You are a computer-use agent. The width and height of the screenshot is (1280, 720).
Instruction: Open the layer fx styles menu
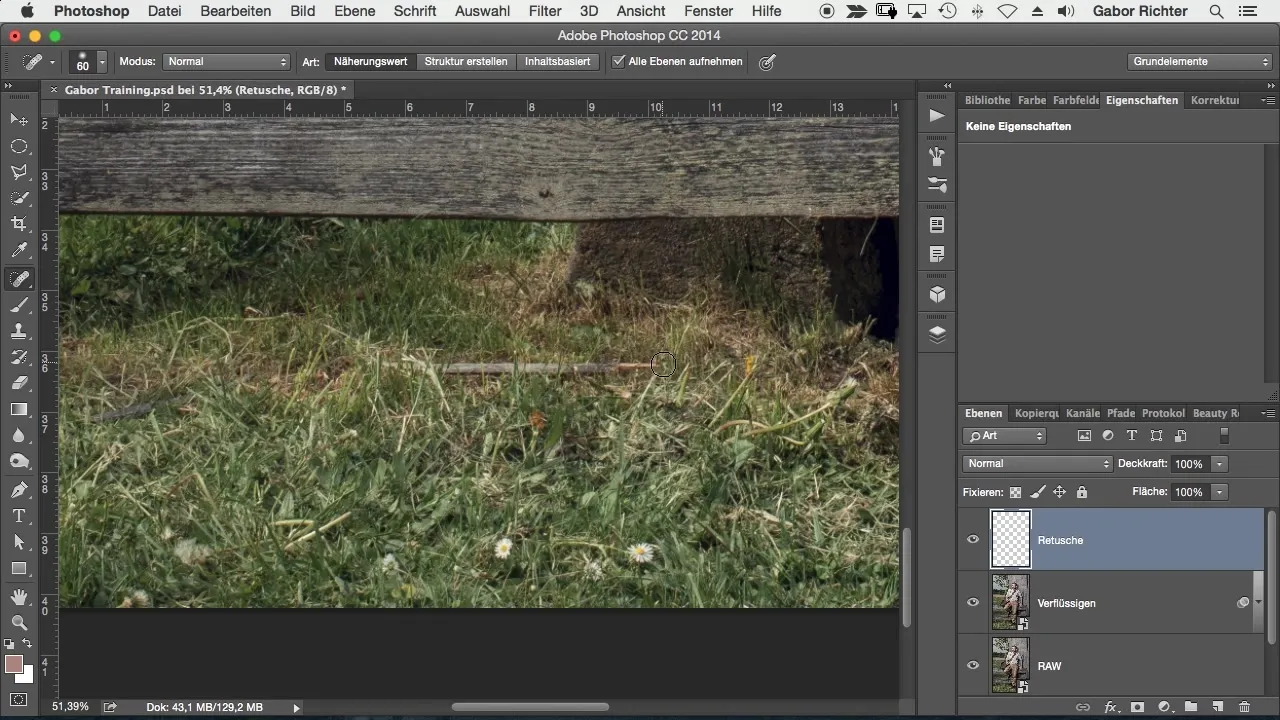[1110, 707]
